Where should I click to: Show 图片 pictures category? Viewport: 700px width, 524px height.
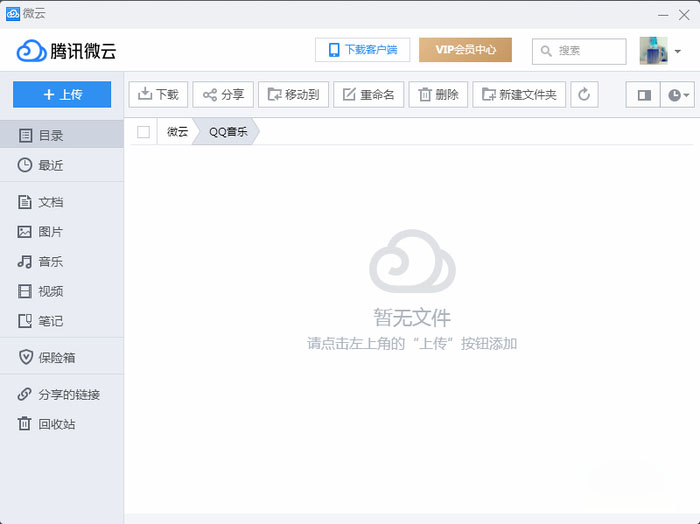62,232
